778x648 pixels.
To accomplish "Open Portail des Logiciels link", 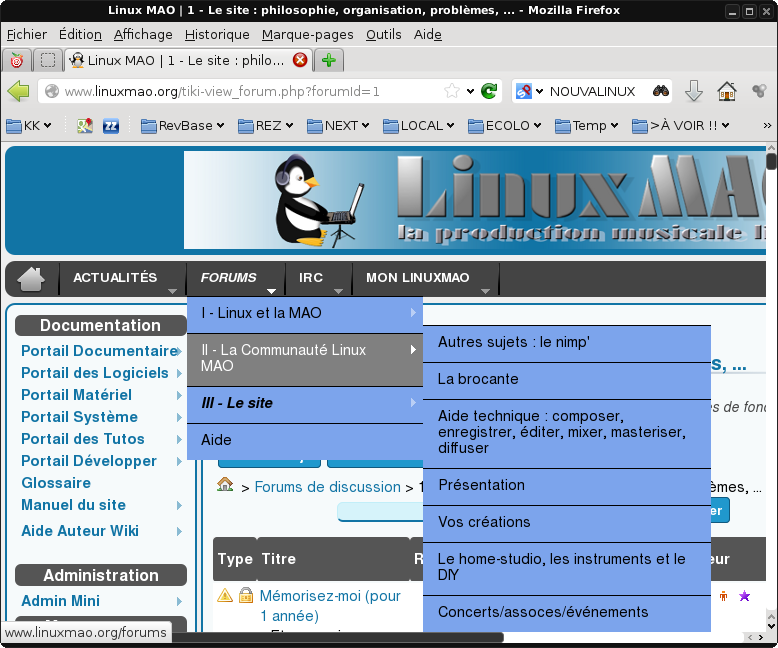I will point(95,373).
